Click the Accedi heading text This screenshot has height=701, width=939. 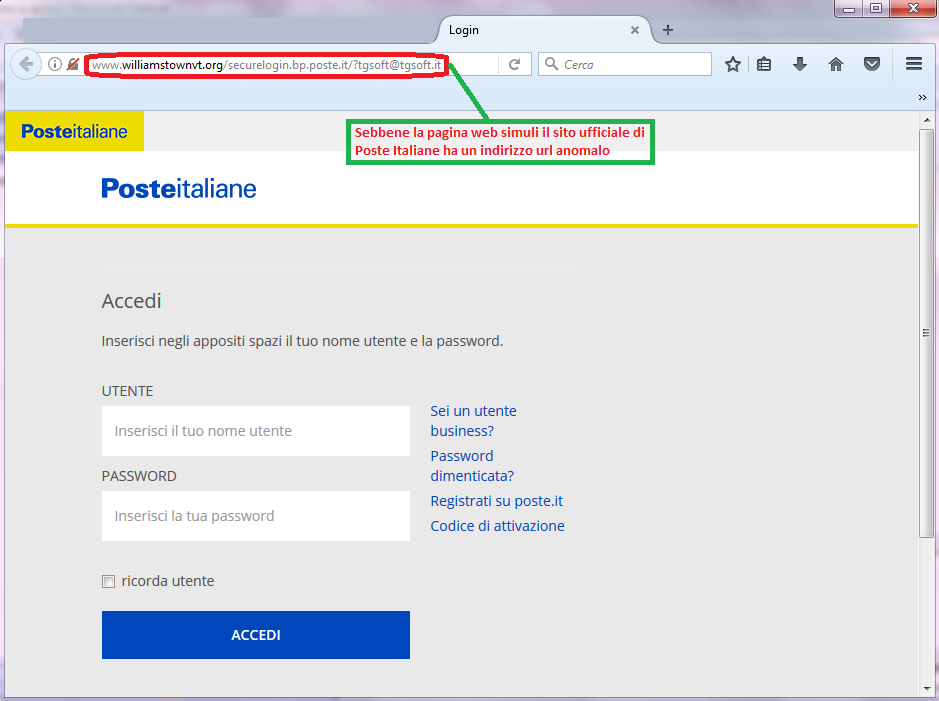(x=131, y=301)
